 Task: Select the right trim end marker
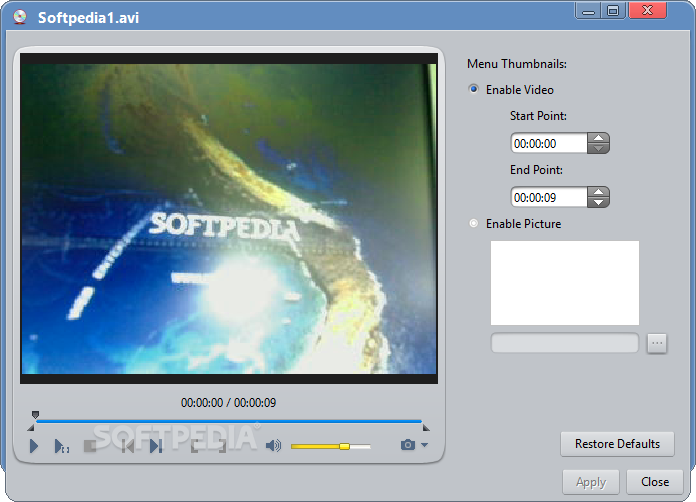(426, 427)
